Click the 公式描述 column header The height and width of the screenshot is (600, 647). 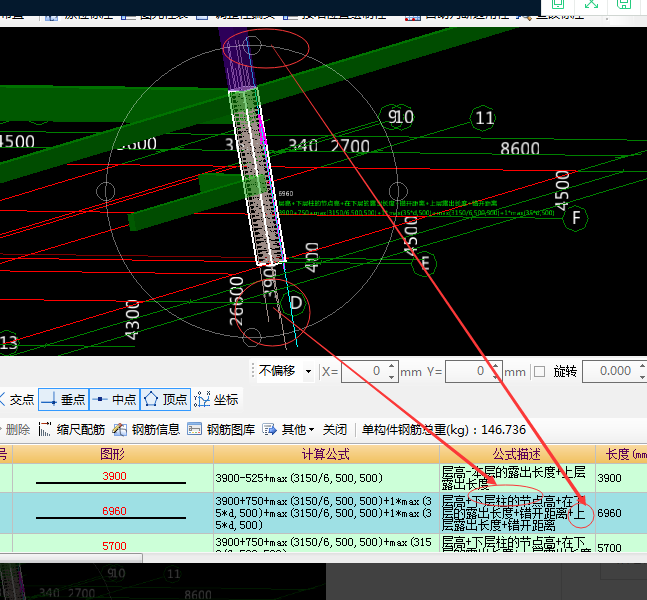(x=517, y=454)
